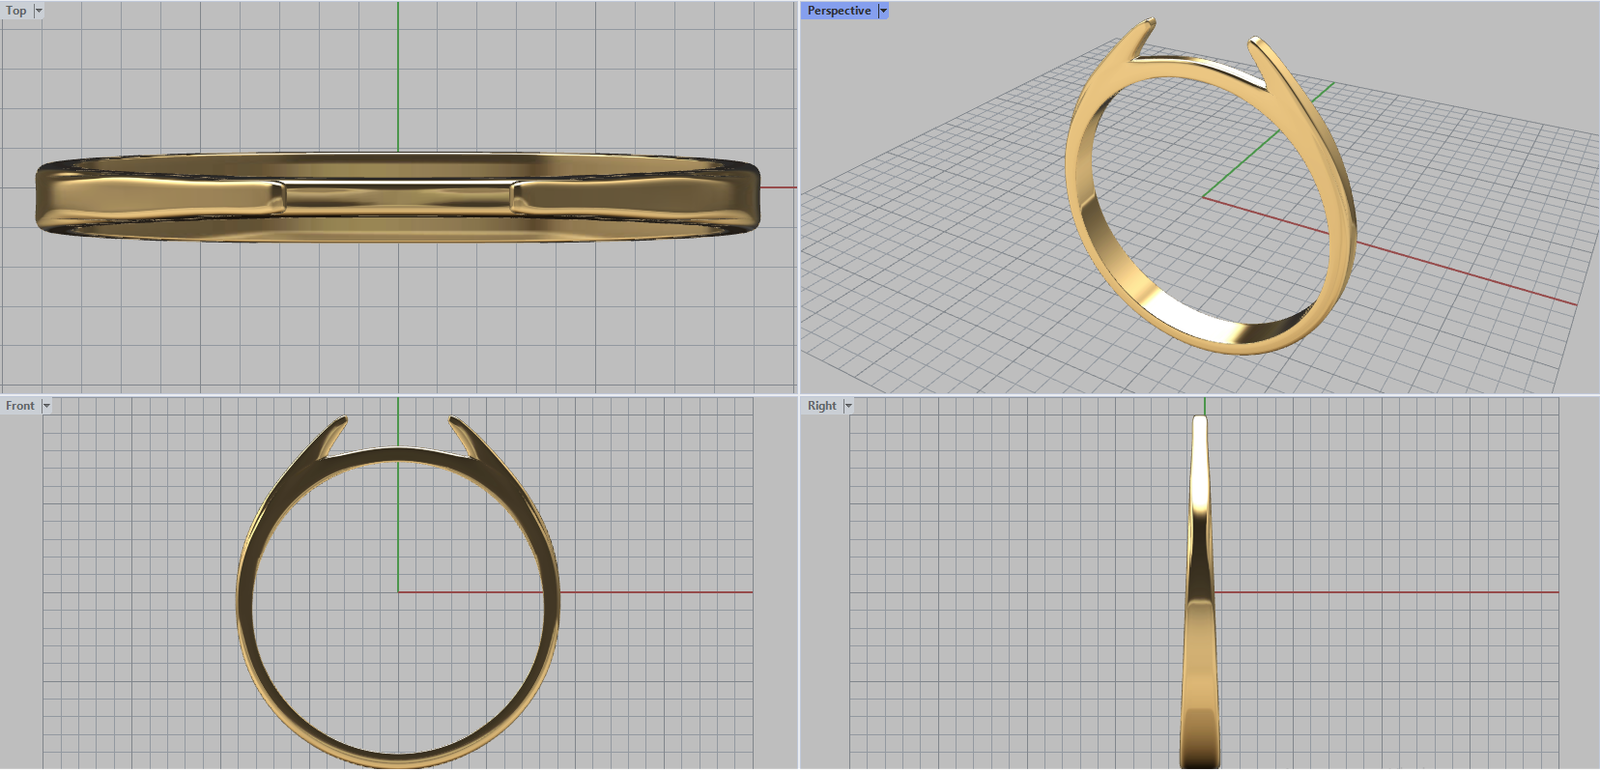
Task: Click the ring's recessed center in Top view
Action: (x=398, y=195)
